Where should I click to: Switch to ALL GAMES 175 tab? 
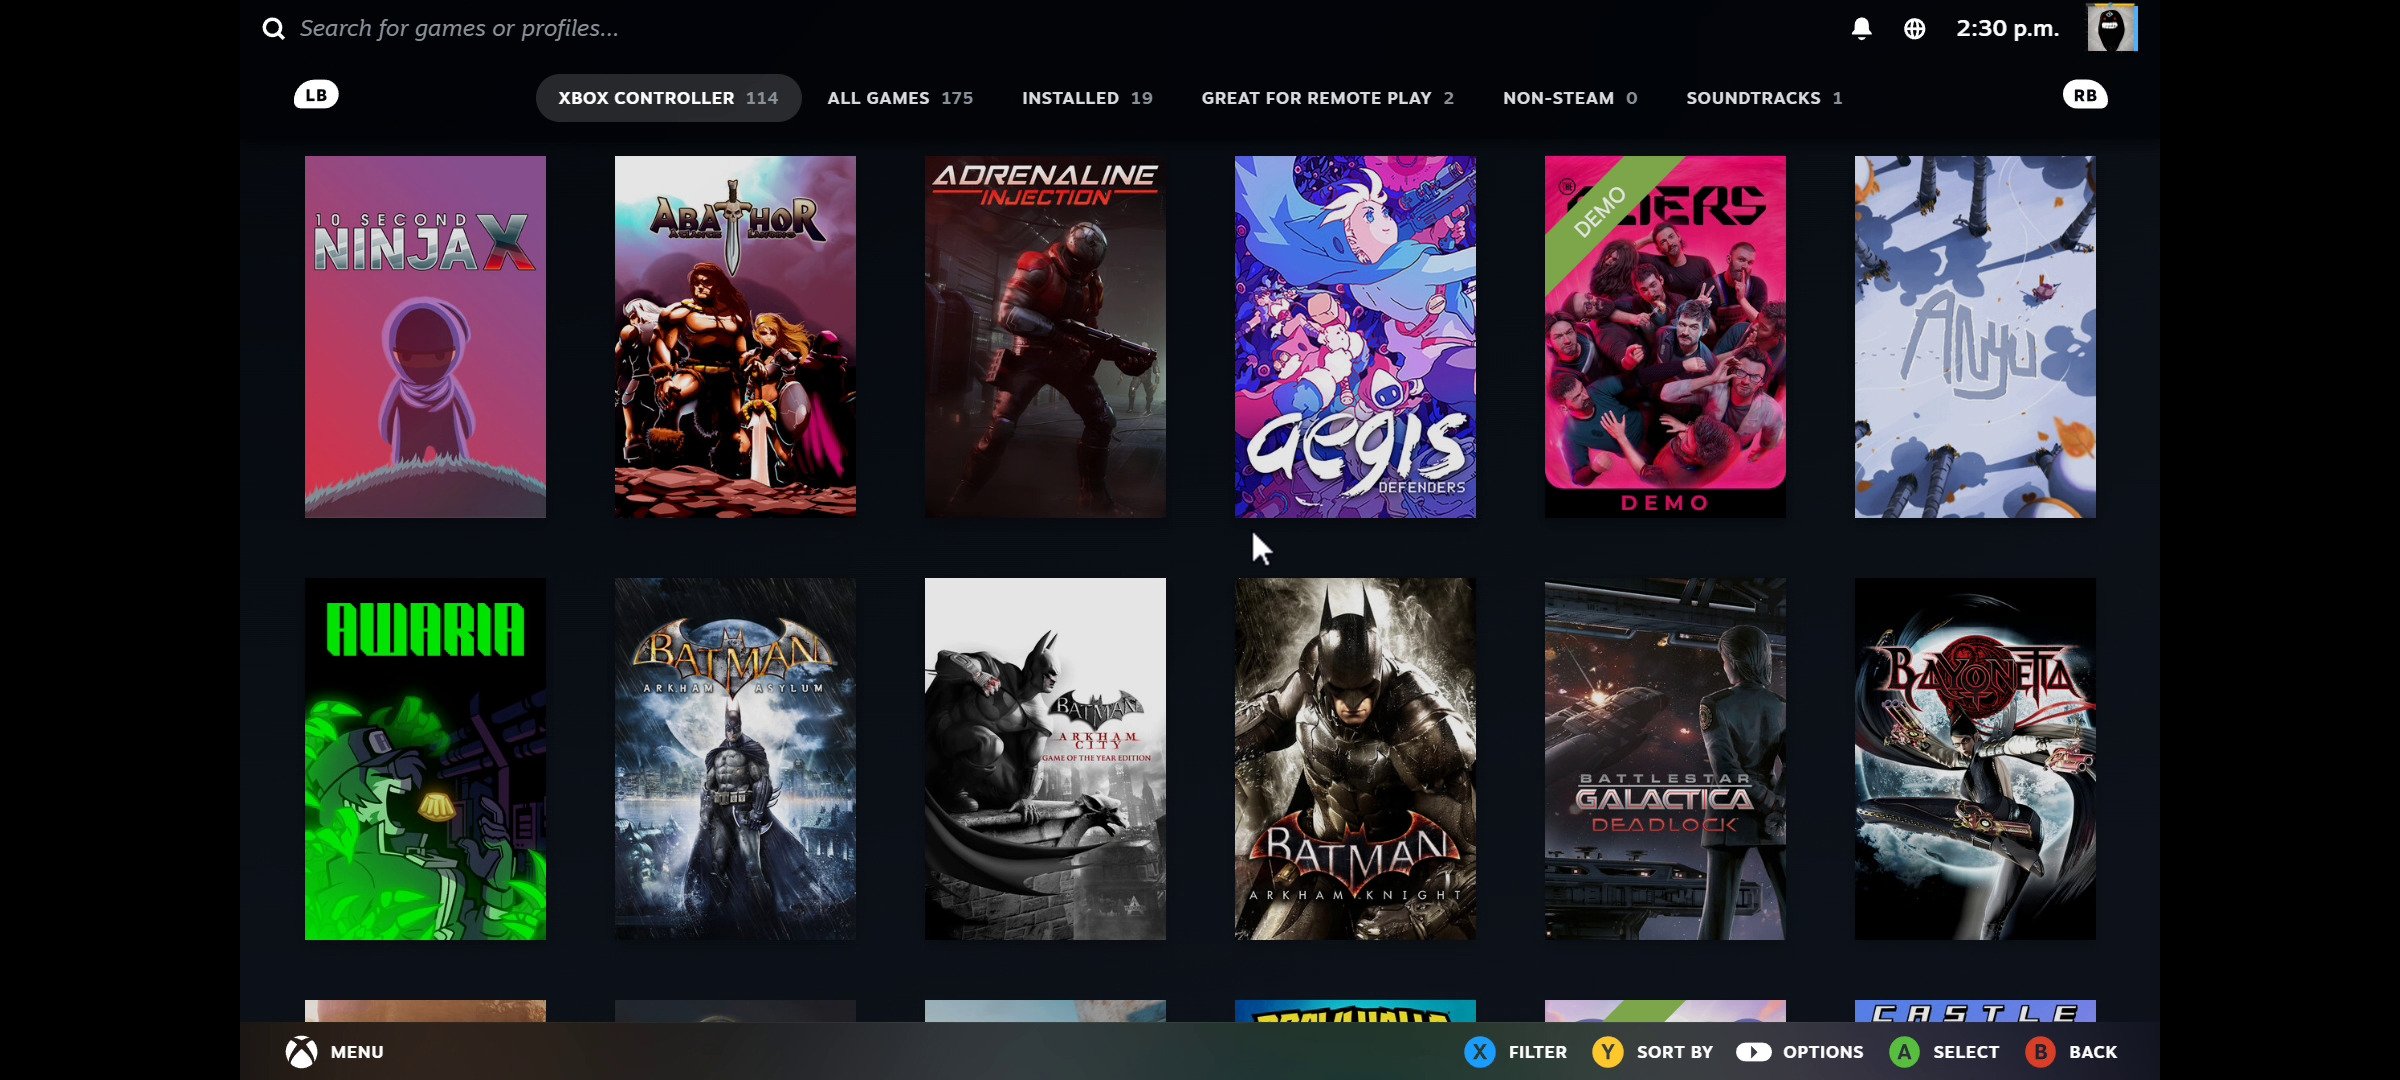(x=898, y=96)
